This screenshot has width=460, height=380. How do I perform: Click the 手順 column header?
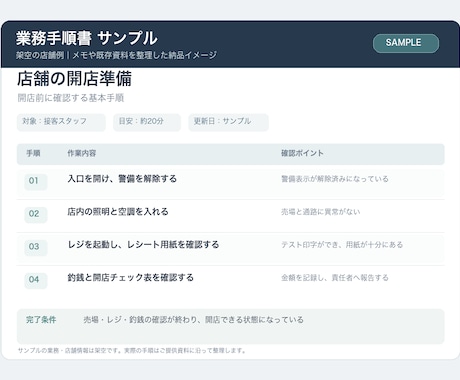(33, 153)
